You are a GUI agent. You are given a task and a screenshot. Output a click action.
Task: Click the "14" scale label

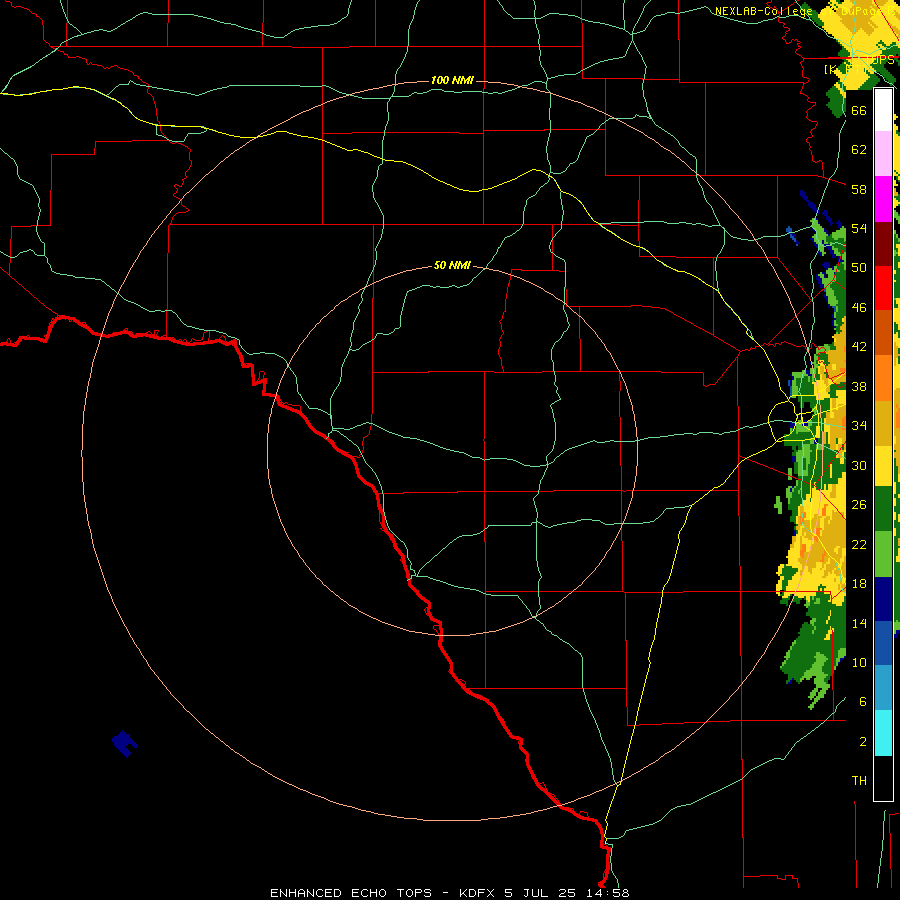(859, 623)
